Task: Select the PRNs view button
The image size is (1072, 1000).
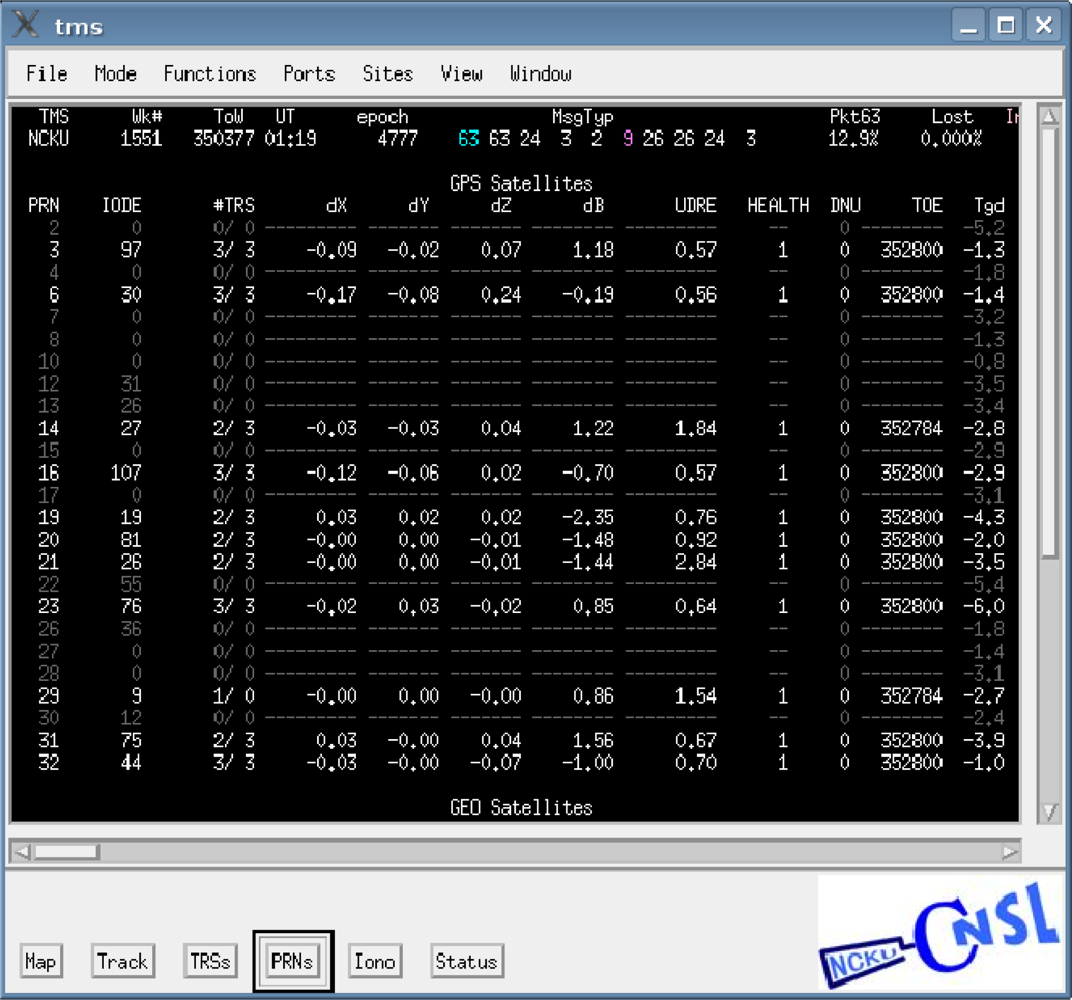Action: tap(292, 961)
